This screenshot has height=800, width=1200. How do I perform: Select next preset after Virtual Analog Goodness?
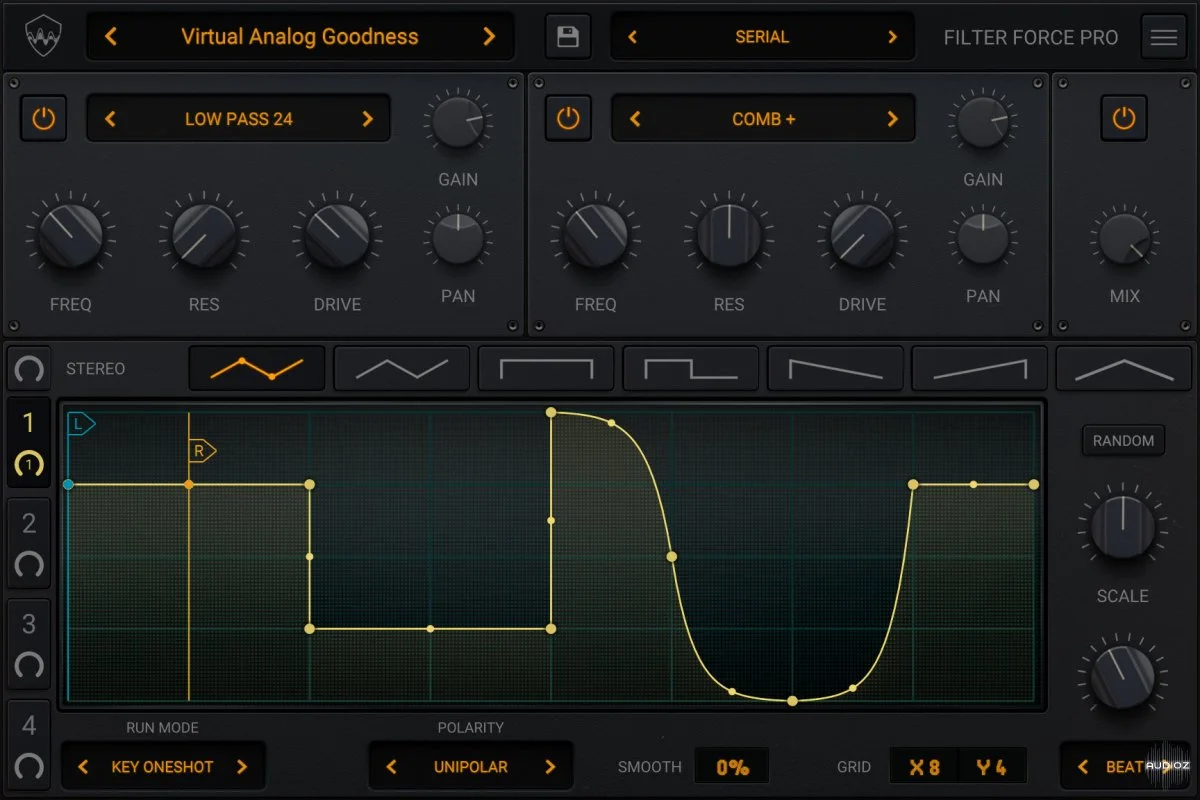489,37
